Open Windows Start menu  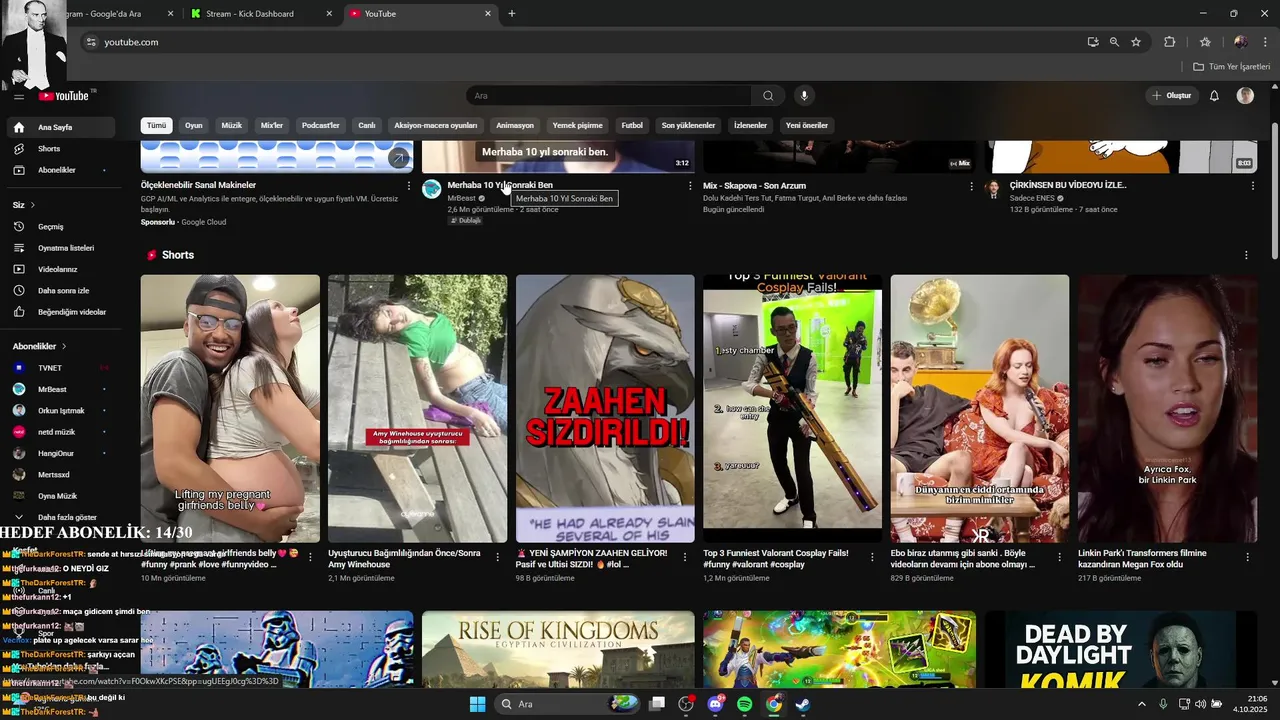pyautogui.click(x=477, y=704)
